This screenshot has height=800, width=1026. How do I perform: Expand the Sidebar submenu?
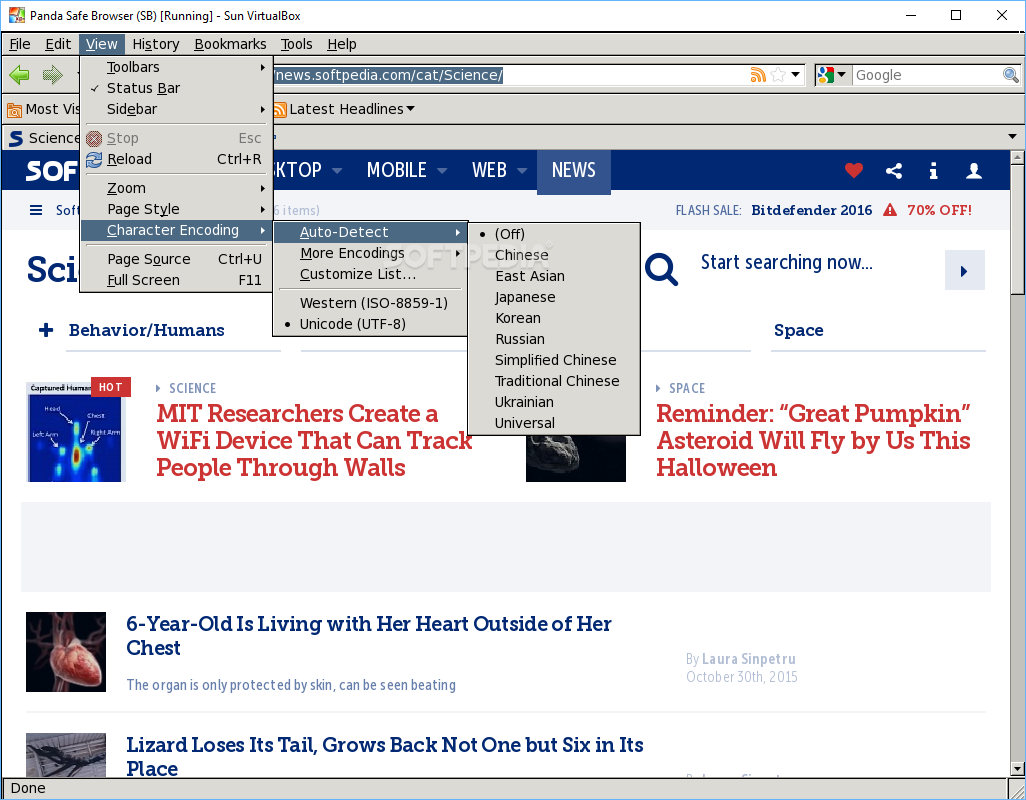coord(176,109)
